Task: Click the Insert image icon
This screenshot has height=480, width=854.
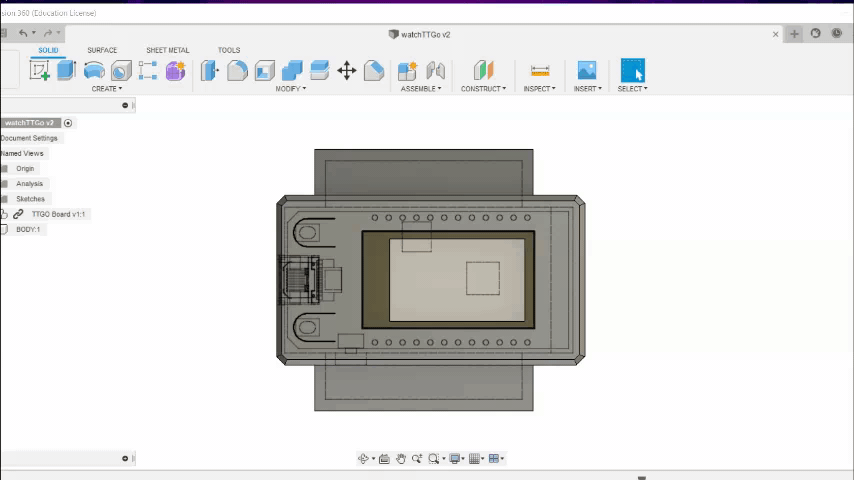Action: pyautogui.click(x=587, y=70)
